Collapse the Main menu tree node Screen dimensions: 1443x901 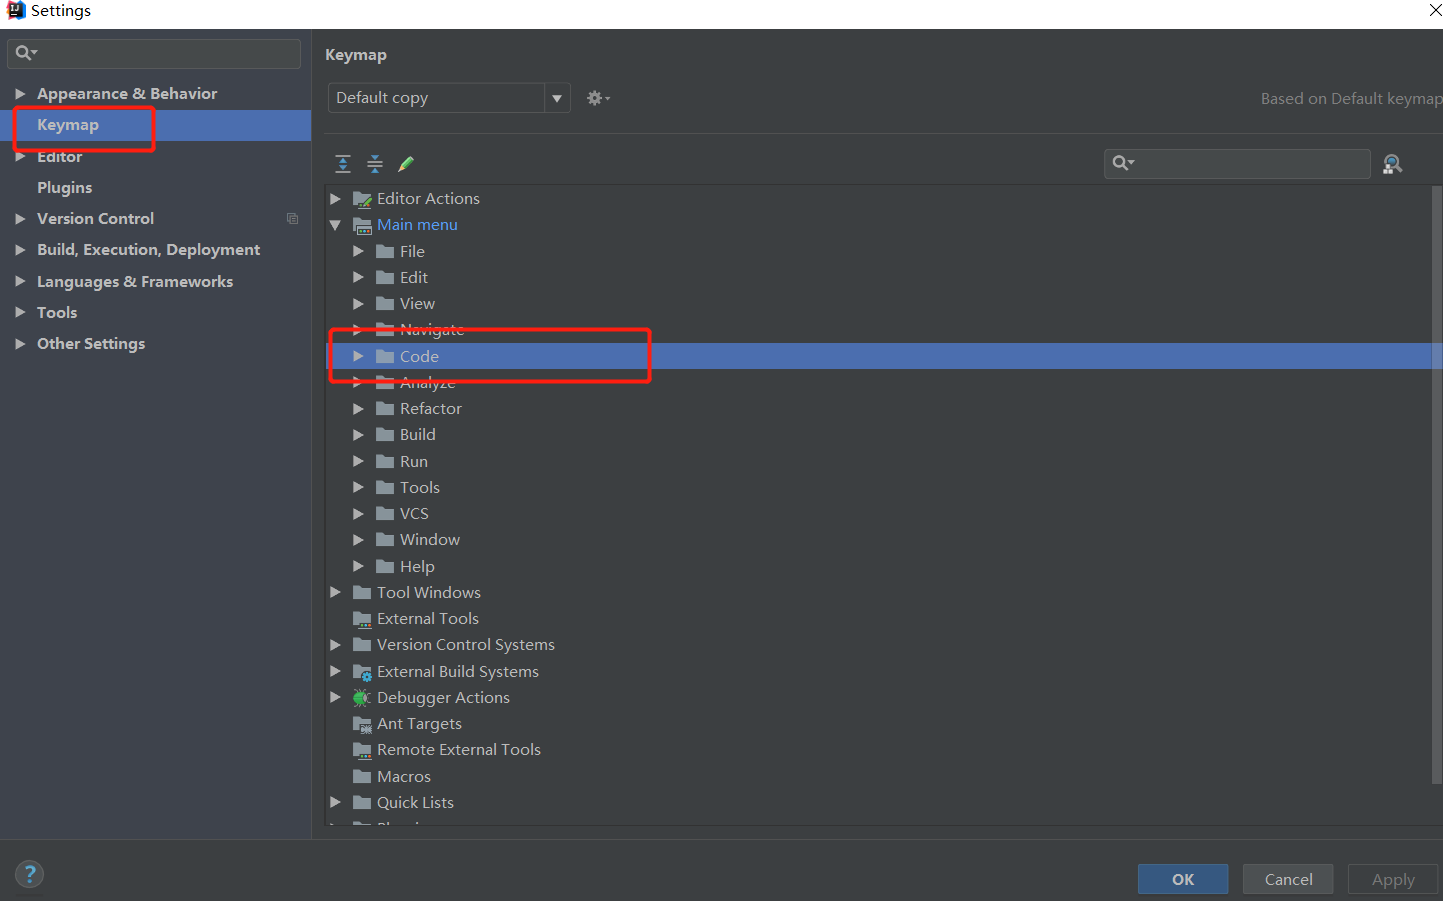click(336, 225)
